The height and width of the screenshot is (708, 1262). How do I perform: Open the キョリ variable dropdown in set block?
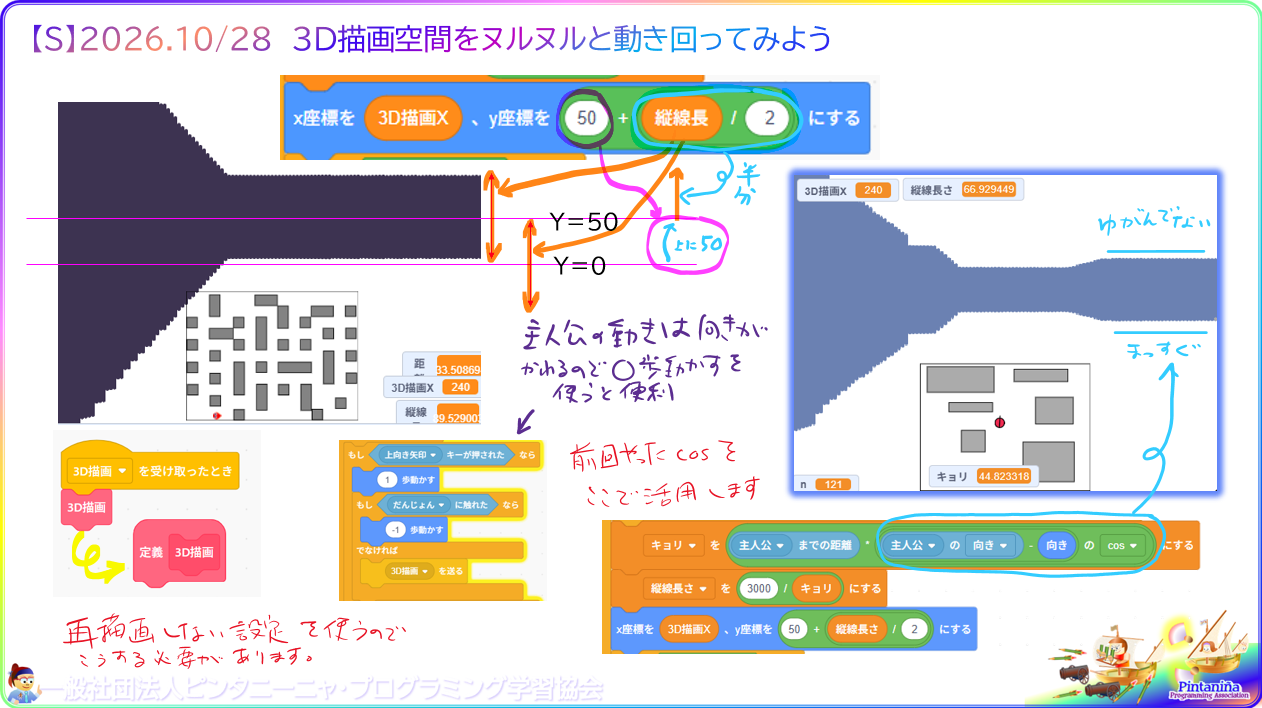click(x=673, y=546)
